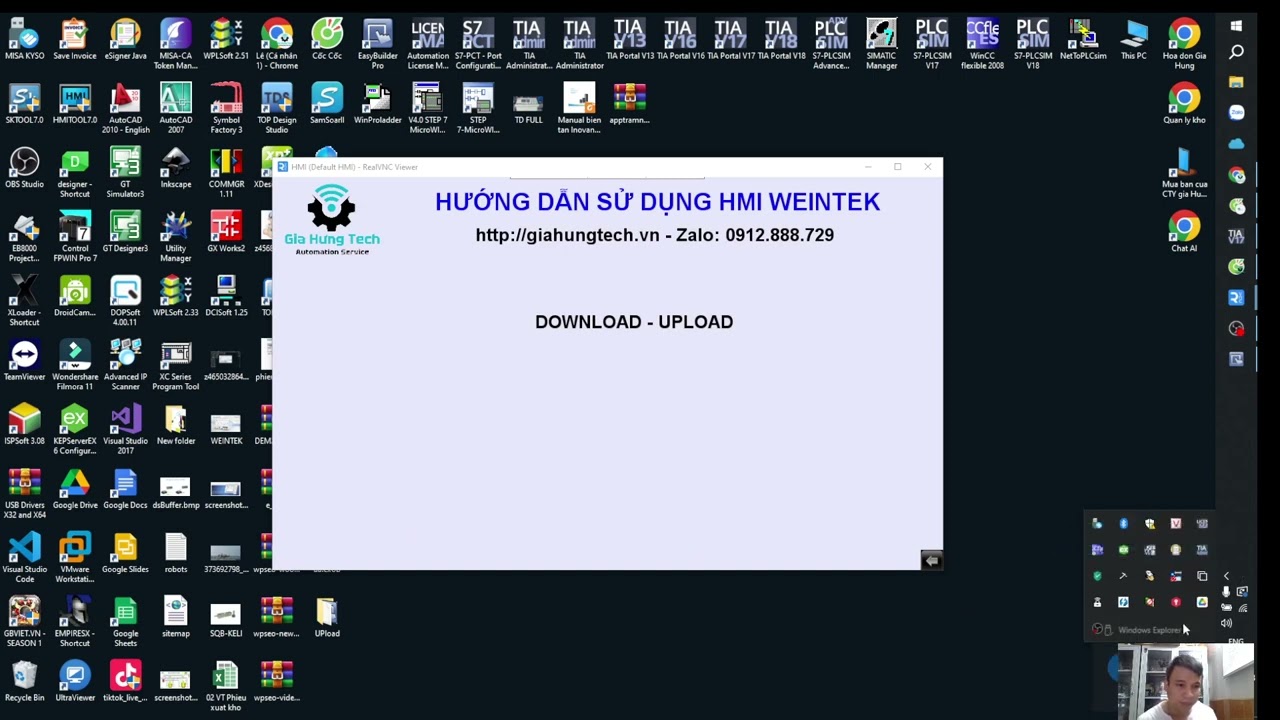
Task: Open Windows search magnifier icon
Action: point(1236,52)
